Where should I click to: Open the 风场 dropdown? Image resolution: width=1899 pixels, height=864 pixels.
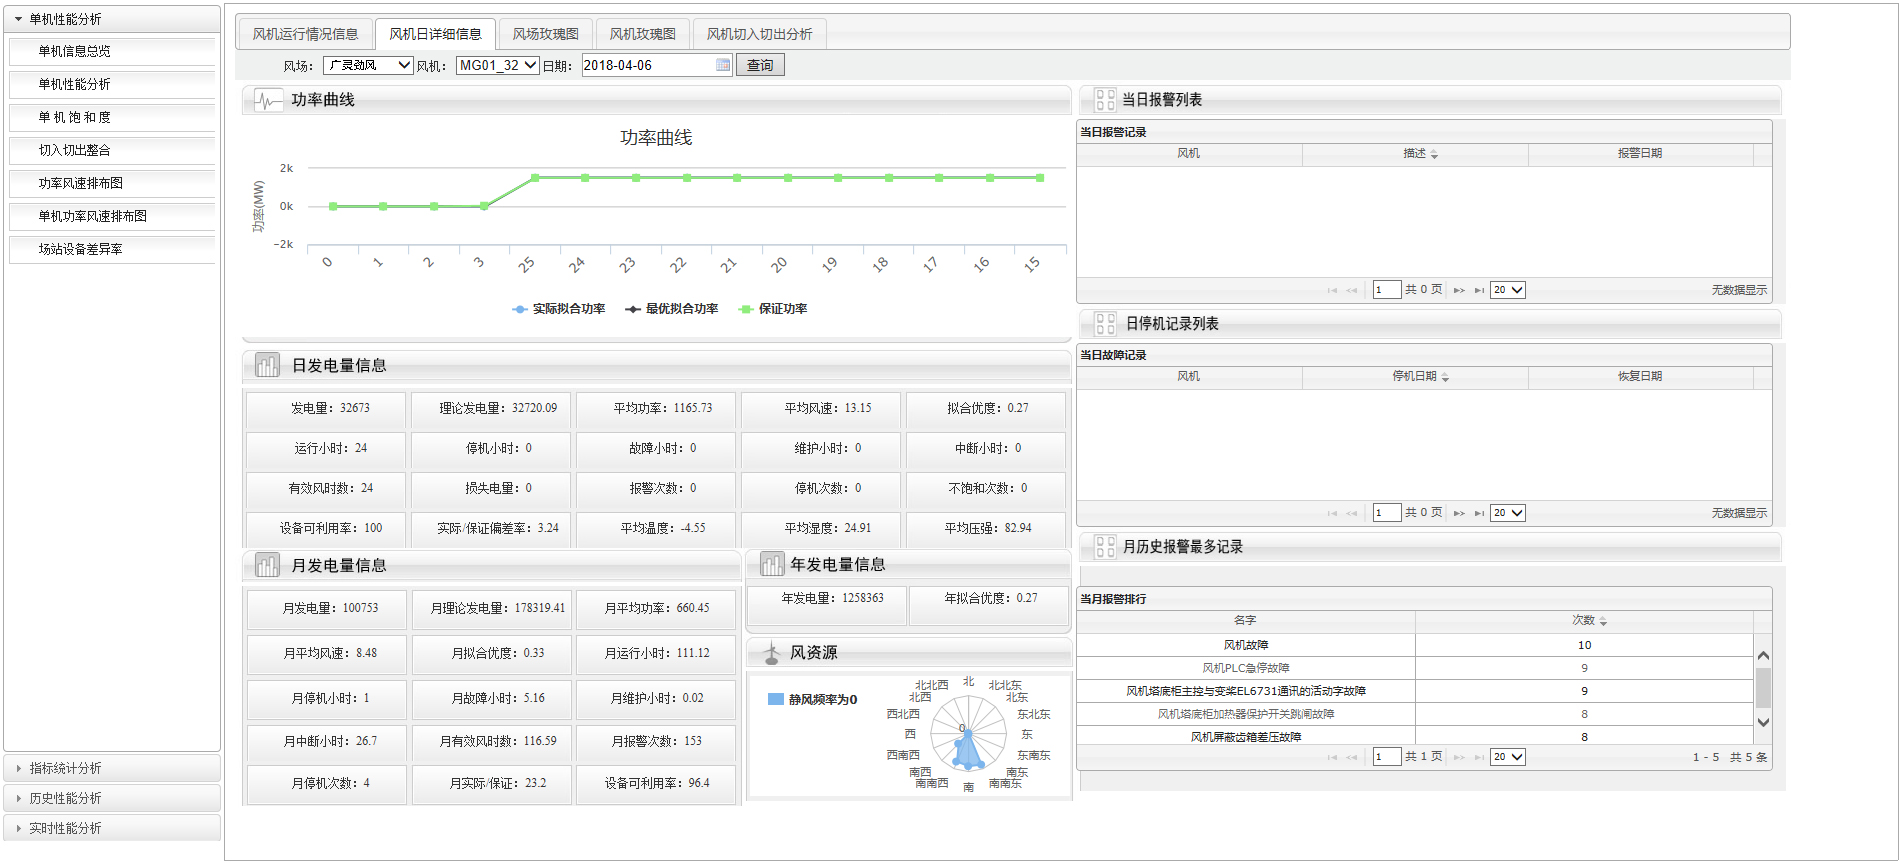(368, 65)
